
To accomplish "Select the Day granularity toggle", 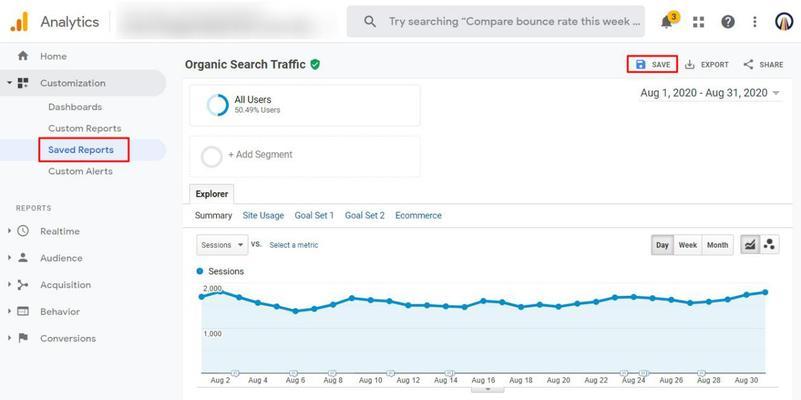I will click(663, 245).
